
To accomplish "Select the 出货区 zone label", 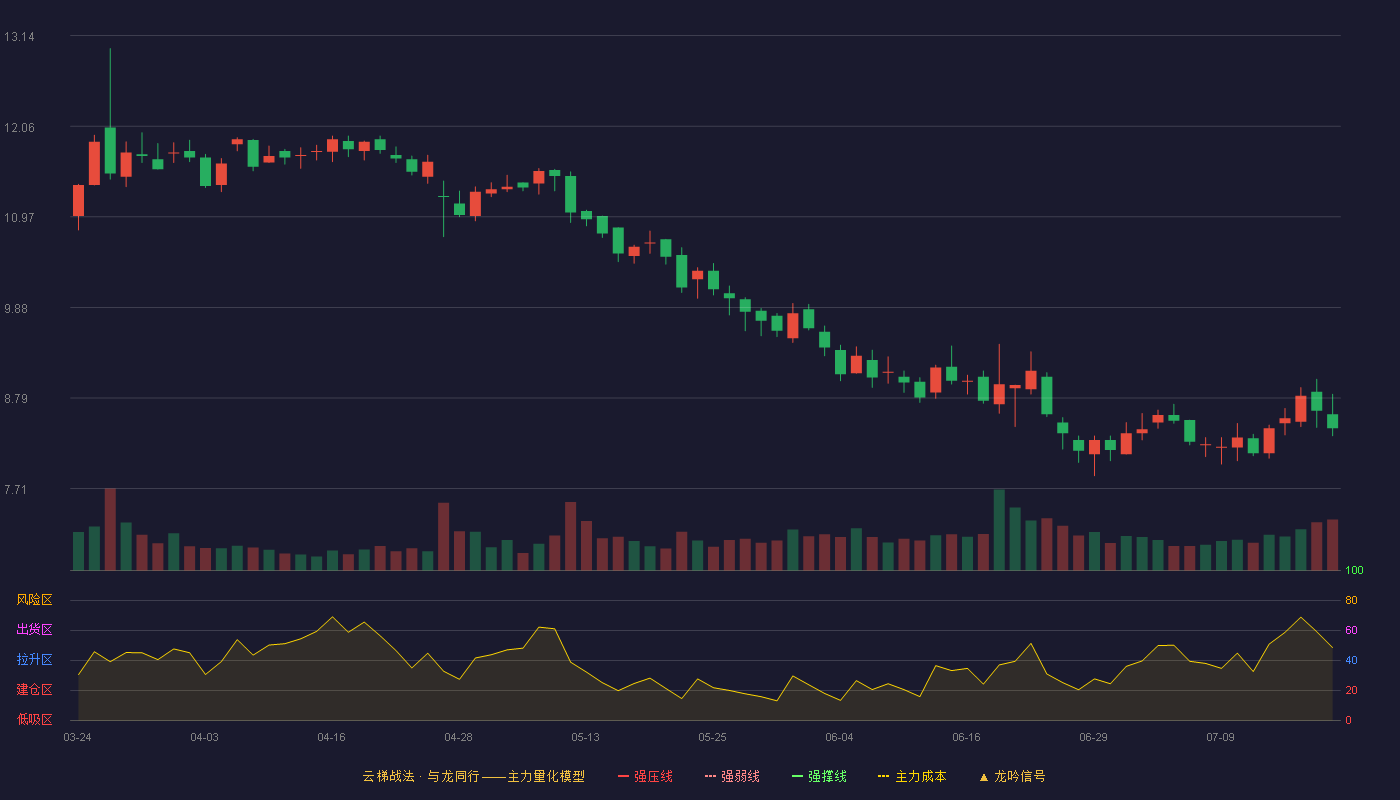I will tap(34, 630).
